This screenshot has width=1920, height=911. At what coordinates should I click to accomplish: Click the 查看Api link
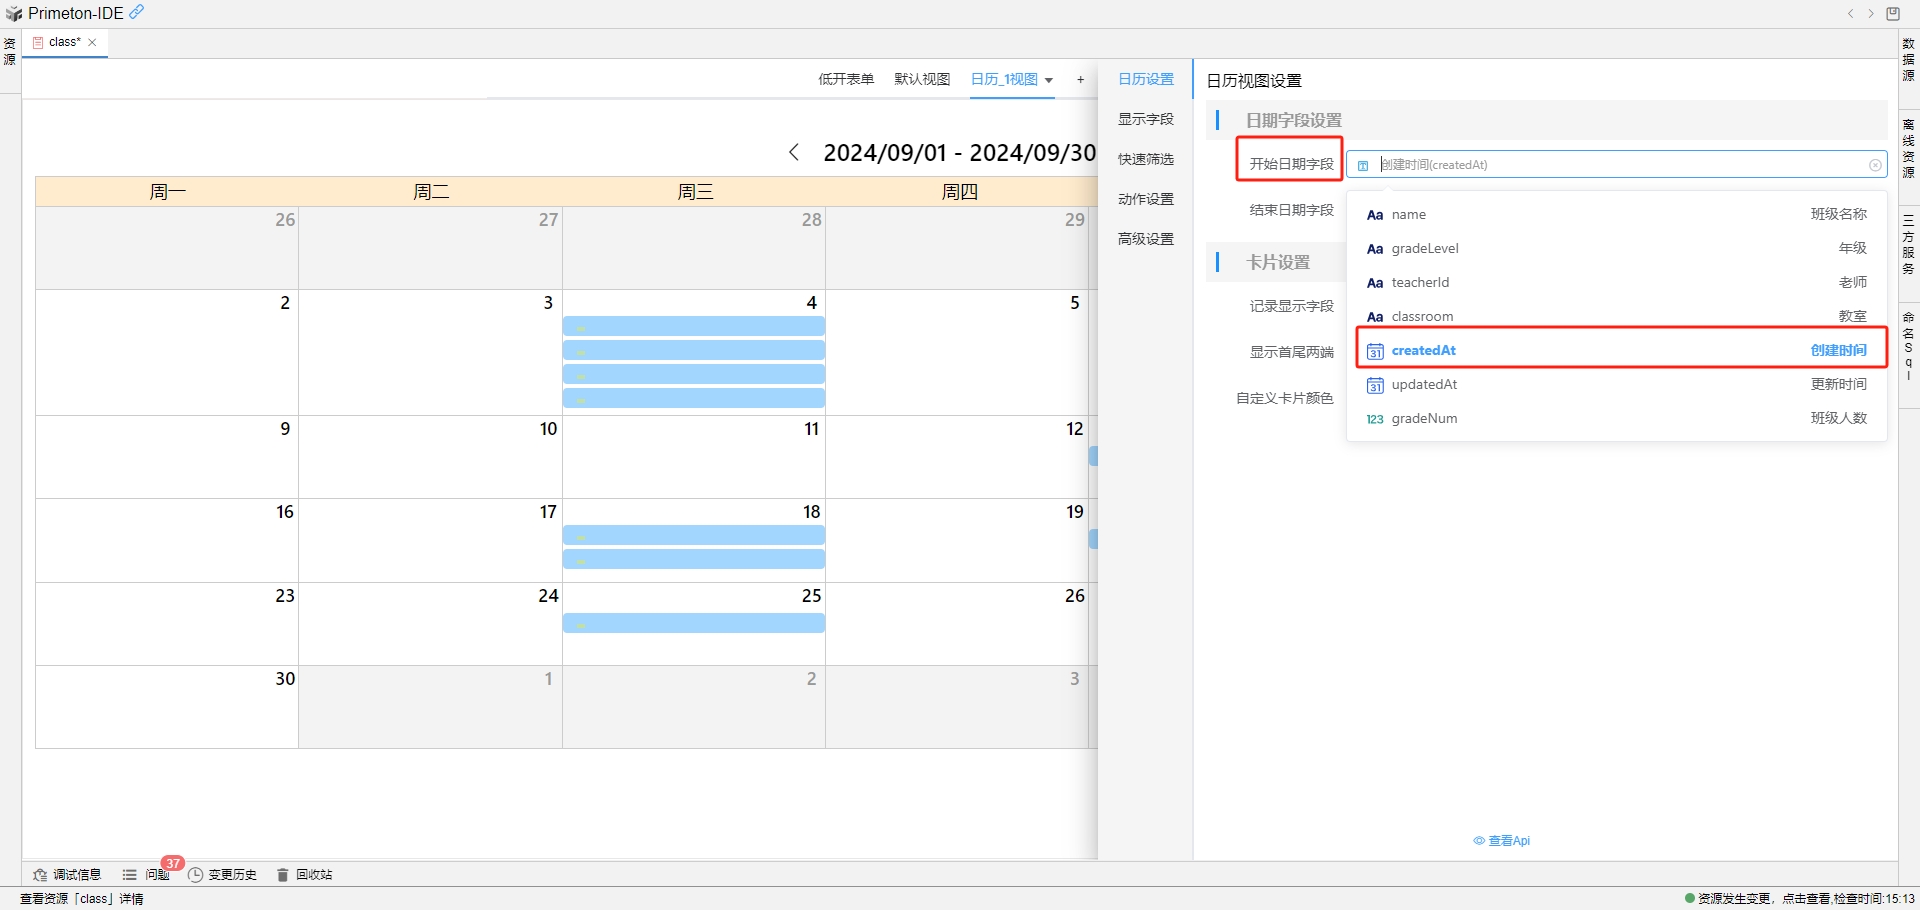click(1502, 840)
